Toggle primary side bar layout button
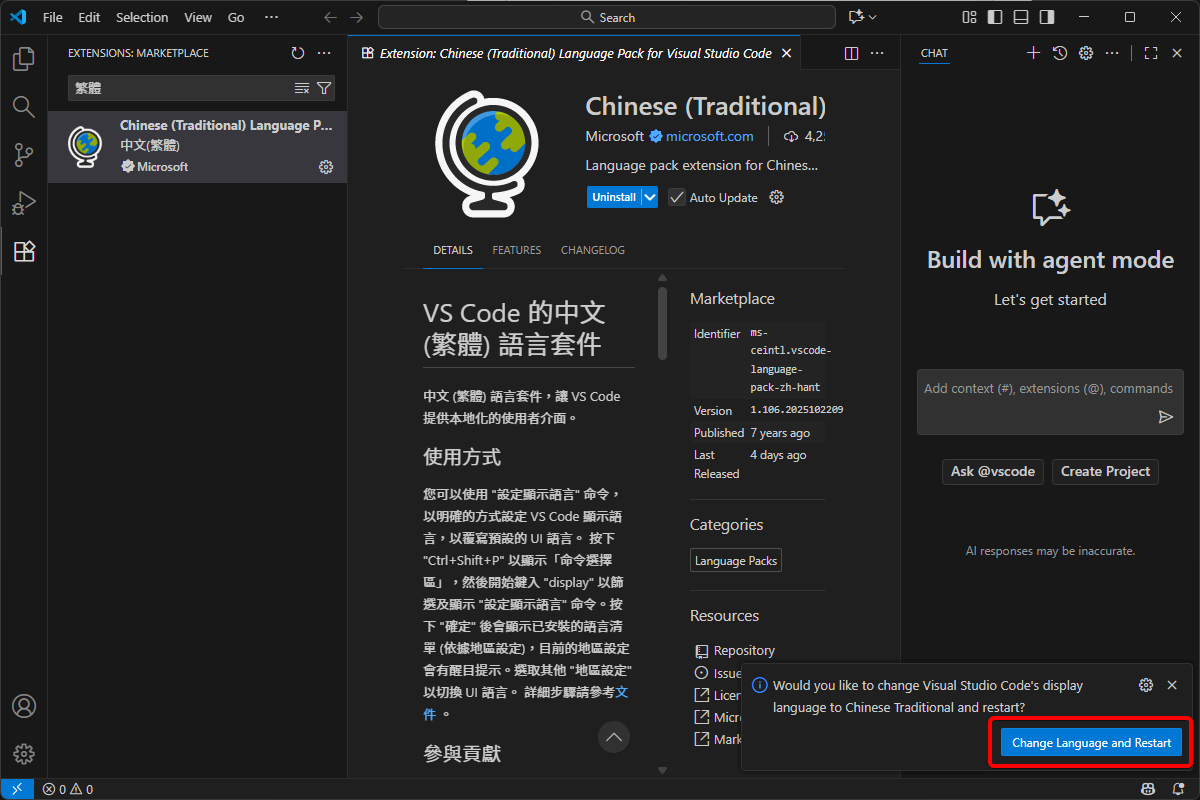Viewport: 1200px width, 800px height. point(995,17)
